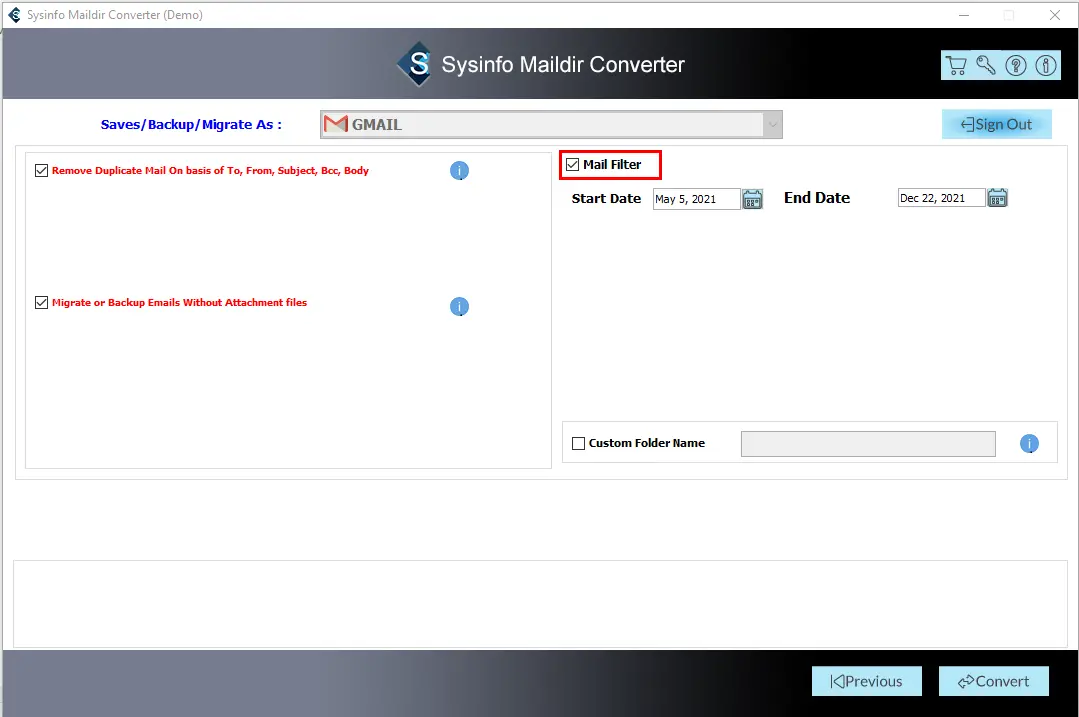
Task: Open the Start Date calendar picker
Action: point(752,199)
